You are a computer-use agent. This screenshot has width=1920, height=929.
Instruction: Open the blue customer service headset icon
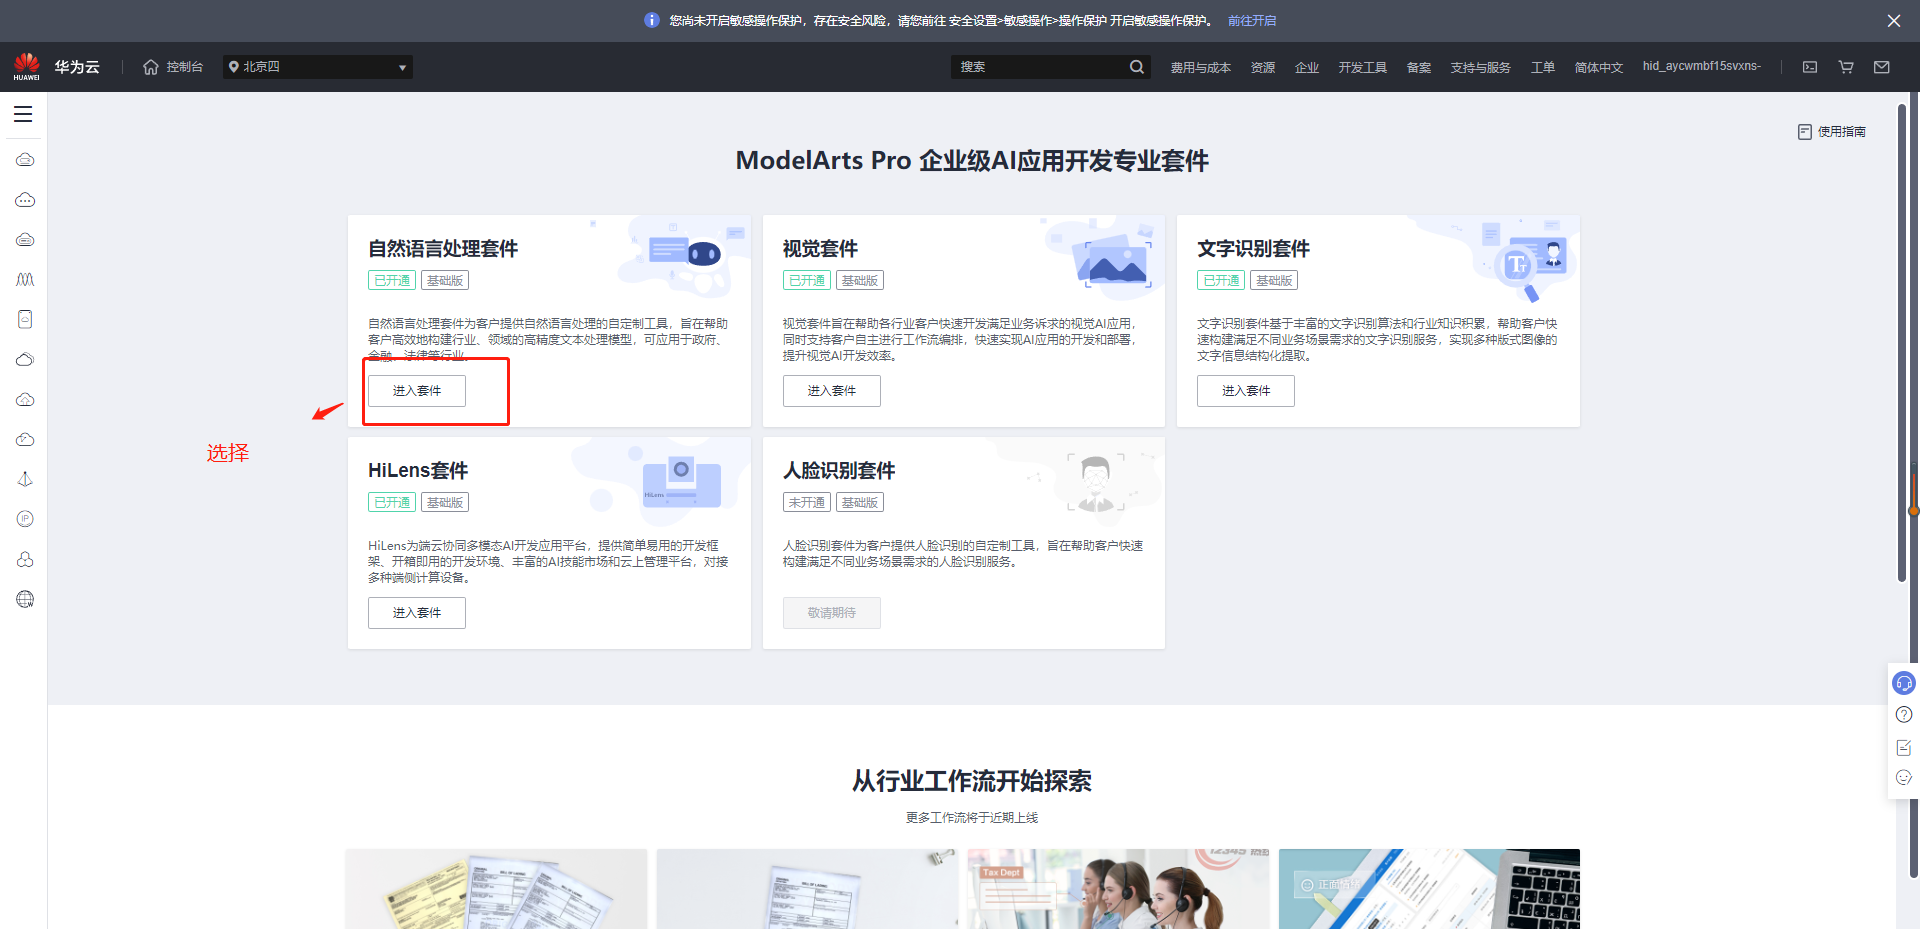(x=1904, y=683)
